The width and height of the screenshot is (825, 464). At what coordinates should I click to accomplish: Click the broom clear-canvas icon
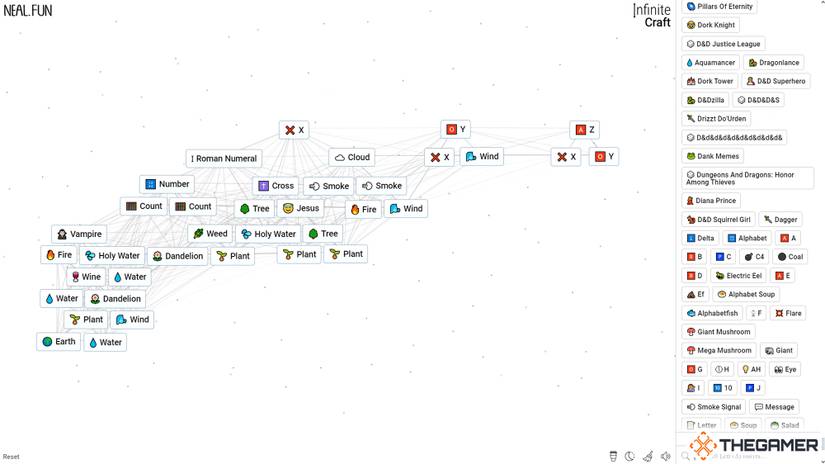pos(648,456)
